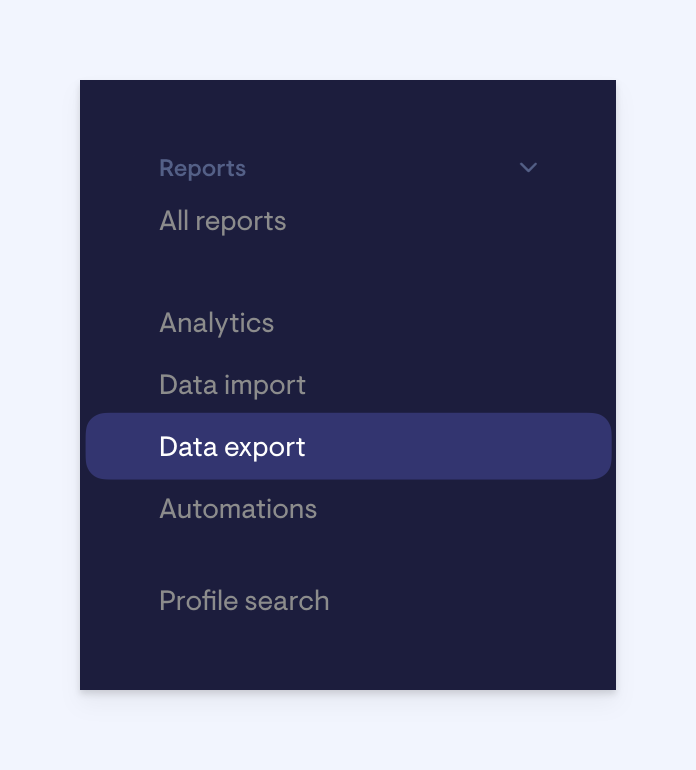Collapse the Reports section chevron
Viewport: 696px width, 770px height.
(x=528, y=167)
